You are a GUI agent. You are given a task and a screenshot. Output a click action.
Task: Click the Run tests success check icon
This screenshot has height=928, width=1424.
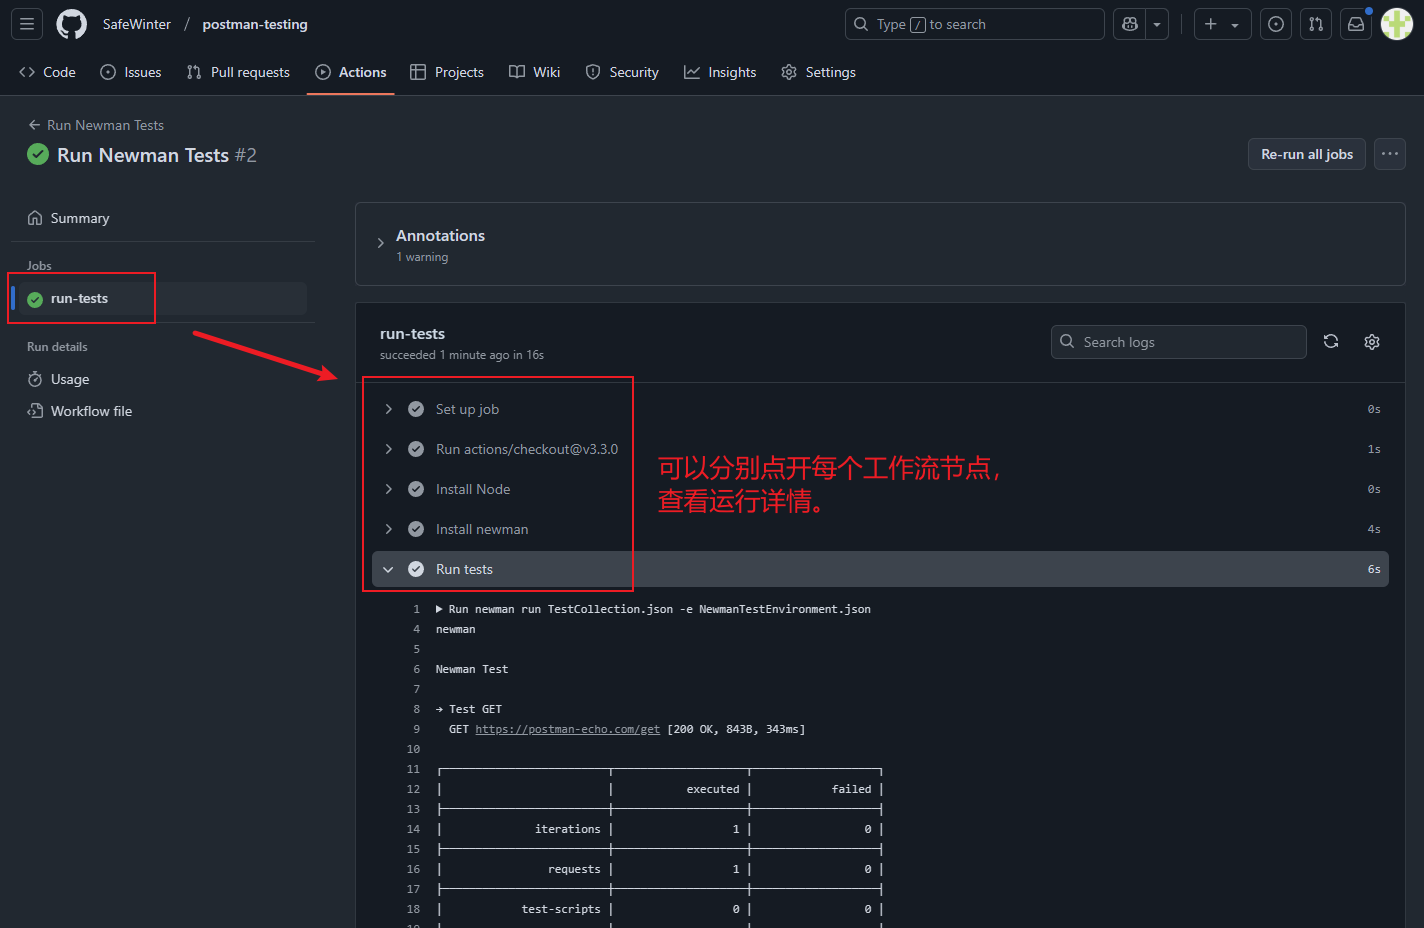click(416, 569)
